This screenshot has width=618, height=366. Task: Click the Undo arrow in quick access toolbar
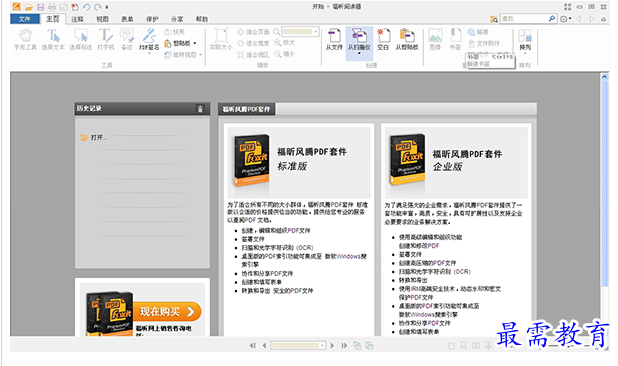[x=86, y=7]
